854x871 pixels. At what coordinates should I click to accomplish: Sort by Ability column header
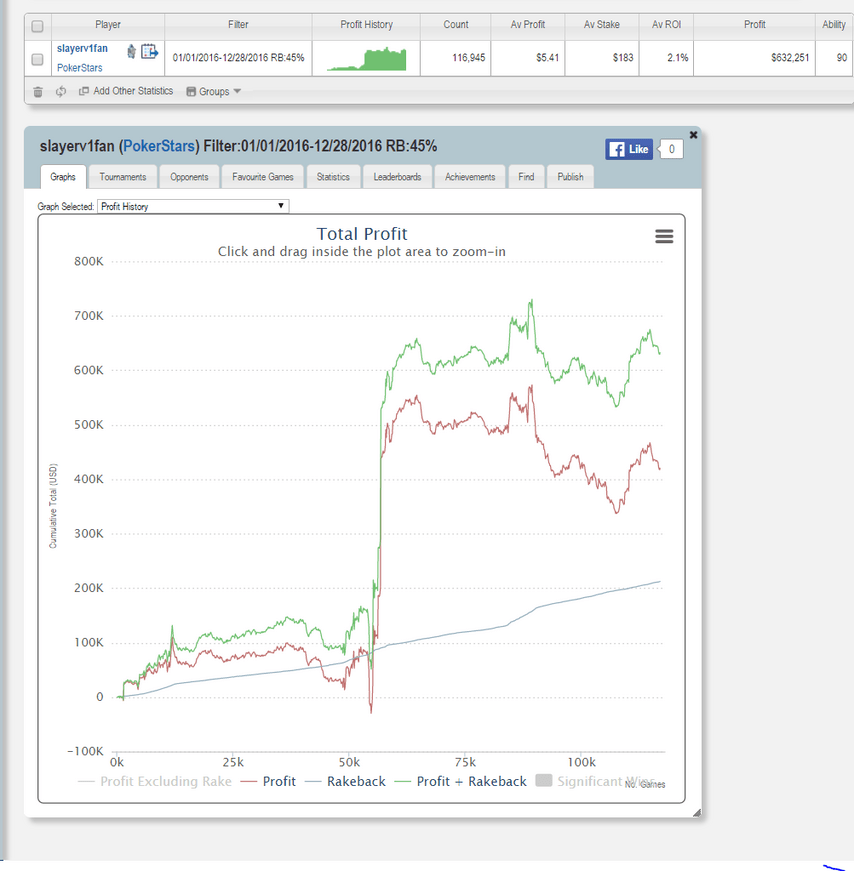[x=834, y=25]
